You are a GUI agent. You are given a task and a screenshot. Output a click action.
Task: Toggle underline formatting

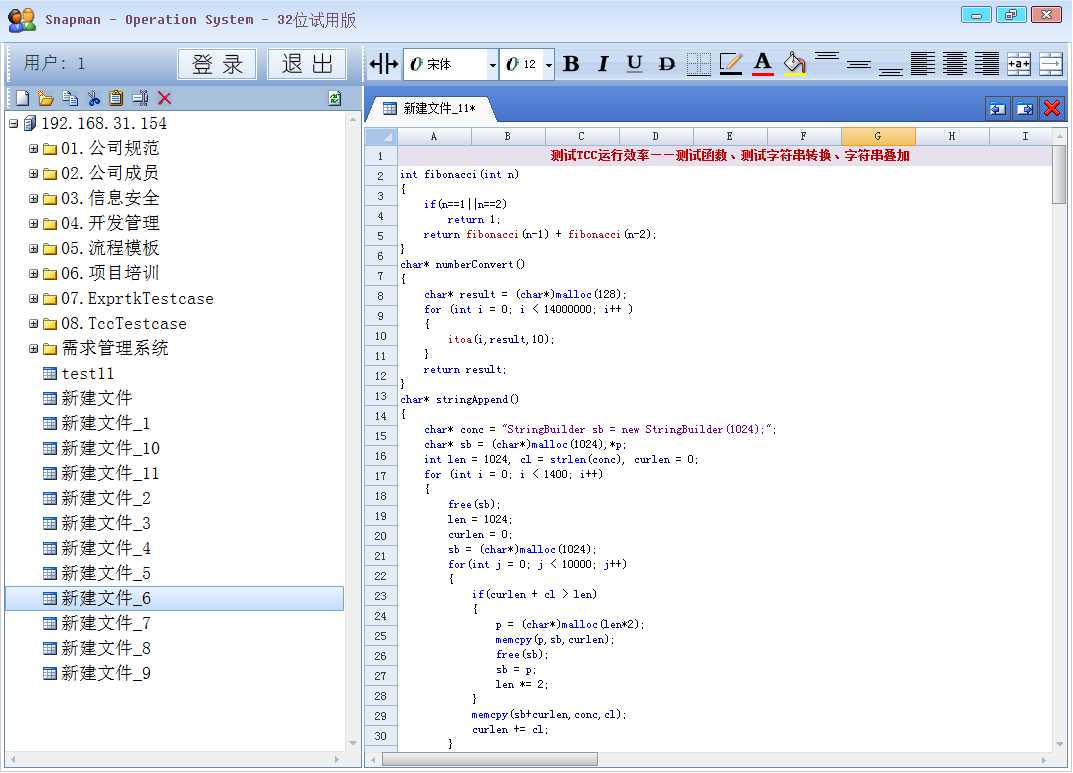point(634,64)
